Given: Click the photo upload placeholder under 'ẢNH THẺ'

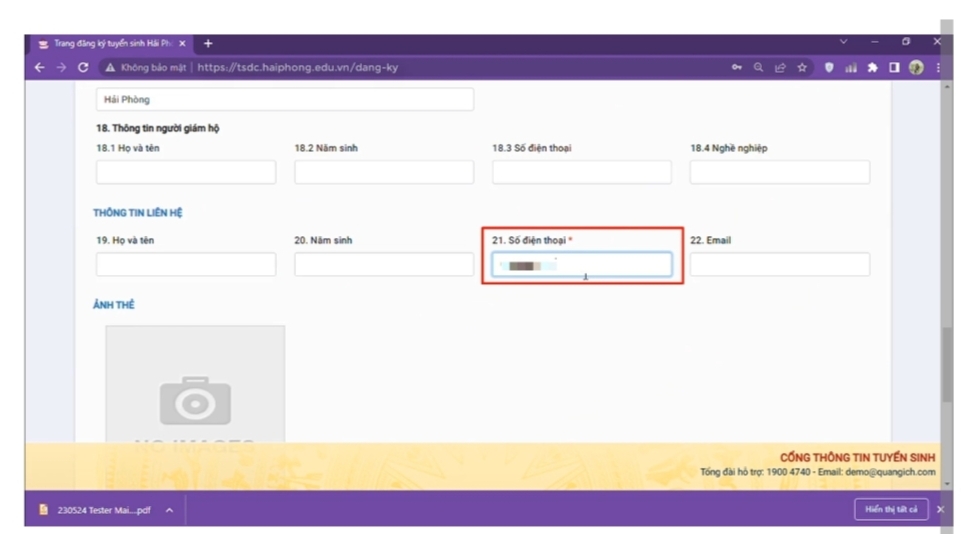Looking at the screenshot, I should pyautogui.click(x=195, y=385).
